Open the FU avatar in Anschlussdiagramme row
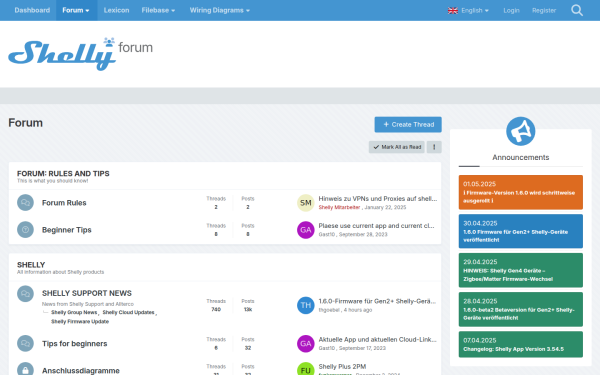 305,369
